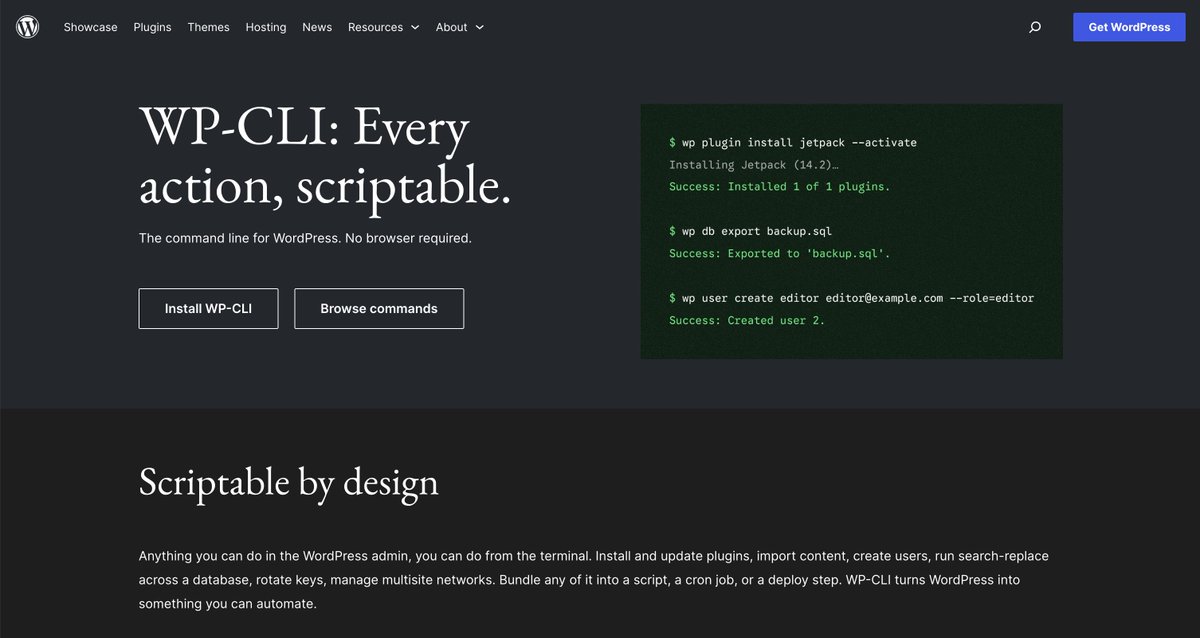1200x638 pixels.
Task: Open the Themes menu item
Action: click(208, 27)
